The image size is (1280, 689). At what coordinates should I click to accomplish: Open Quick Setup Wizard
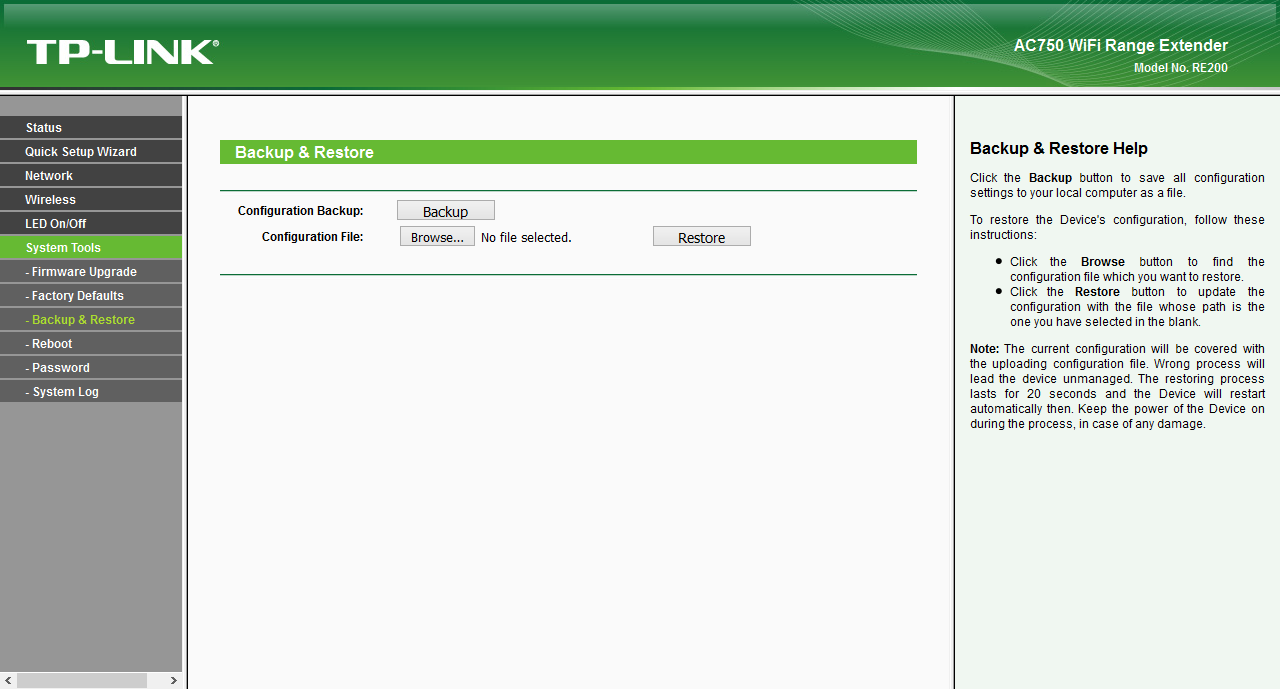coord(91,151)
